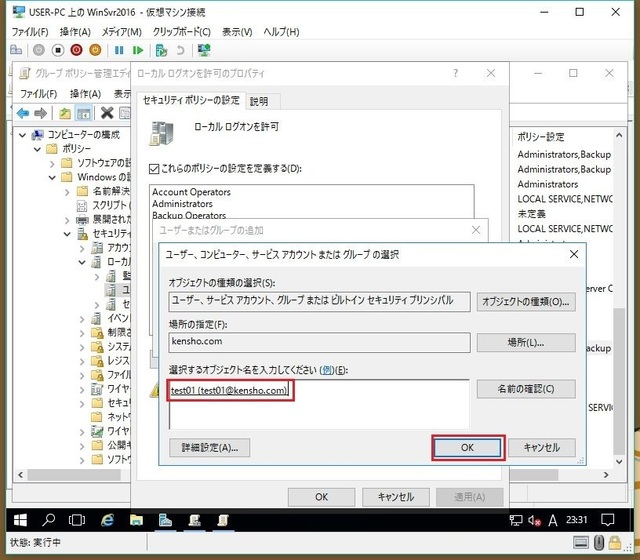Click the 名前の確認(C) button
640x560 pixels.
526,388
